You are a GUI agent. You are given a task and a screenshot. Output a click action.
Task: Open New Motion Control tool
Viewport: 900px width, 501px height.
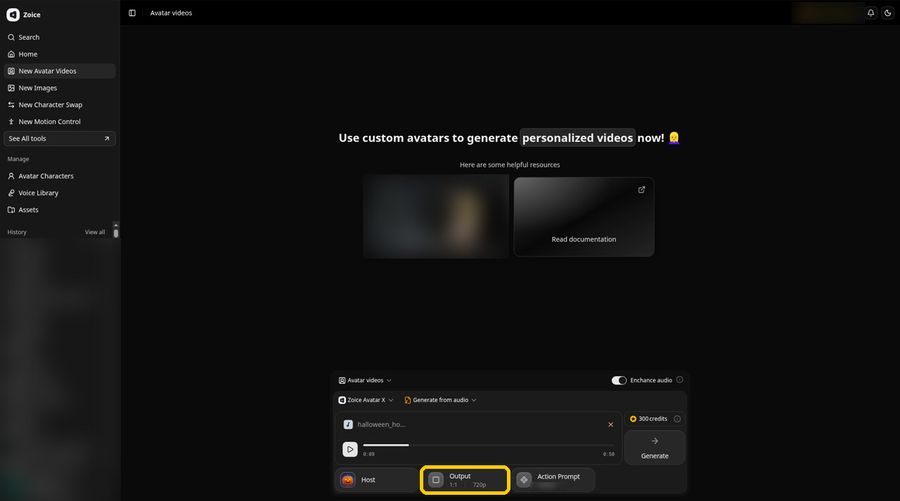[x=60, y=122]
